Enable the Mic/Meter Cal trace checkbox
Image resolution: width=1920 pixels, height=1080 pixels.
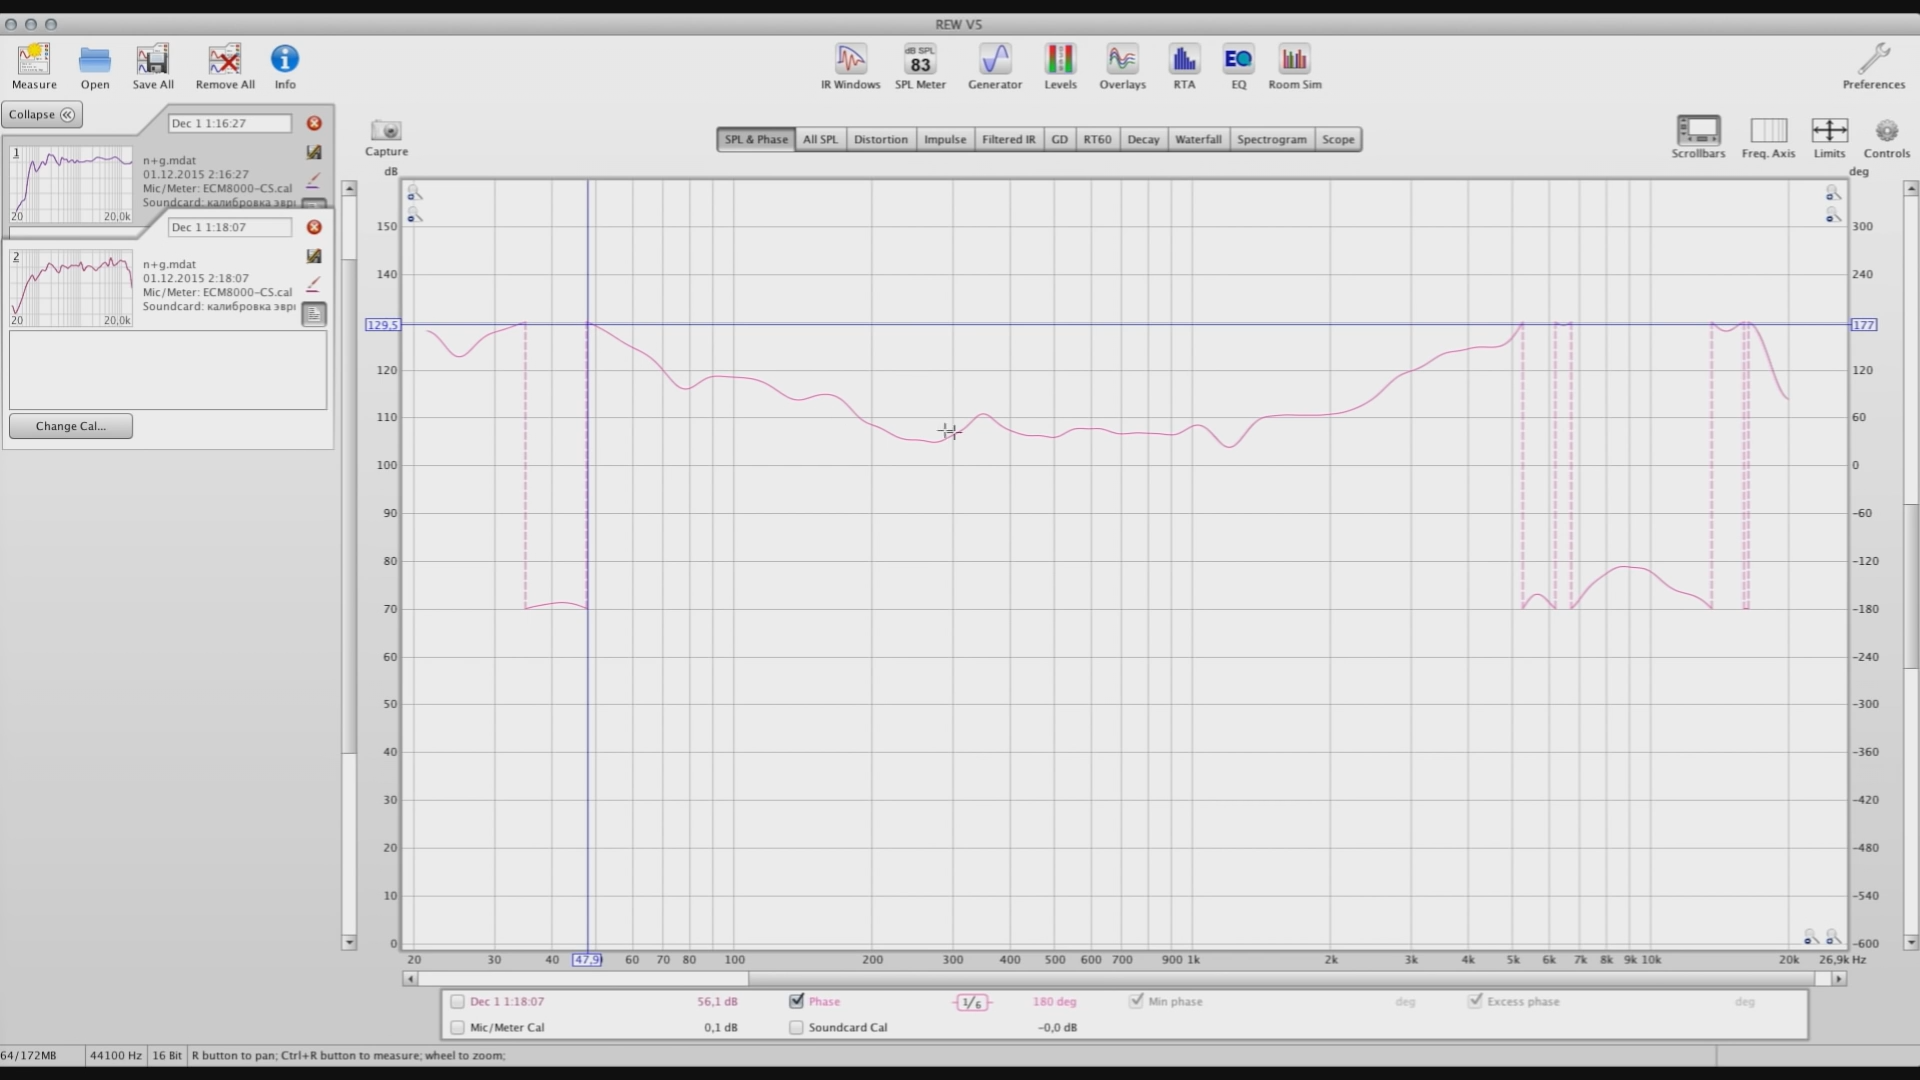coord(458,1027)
